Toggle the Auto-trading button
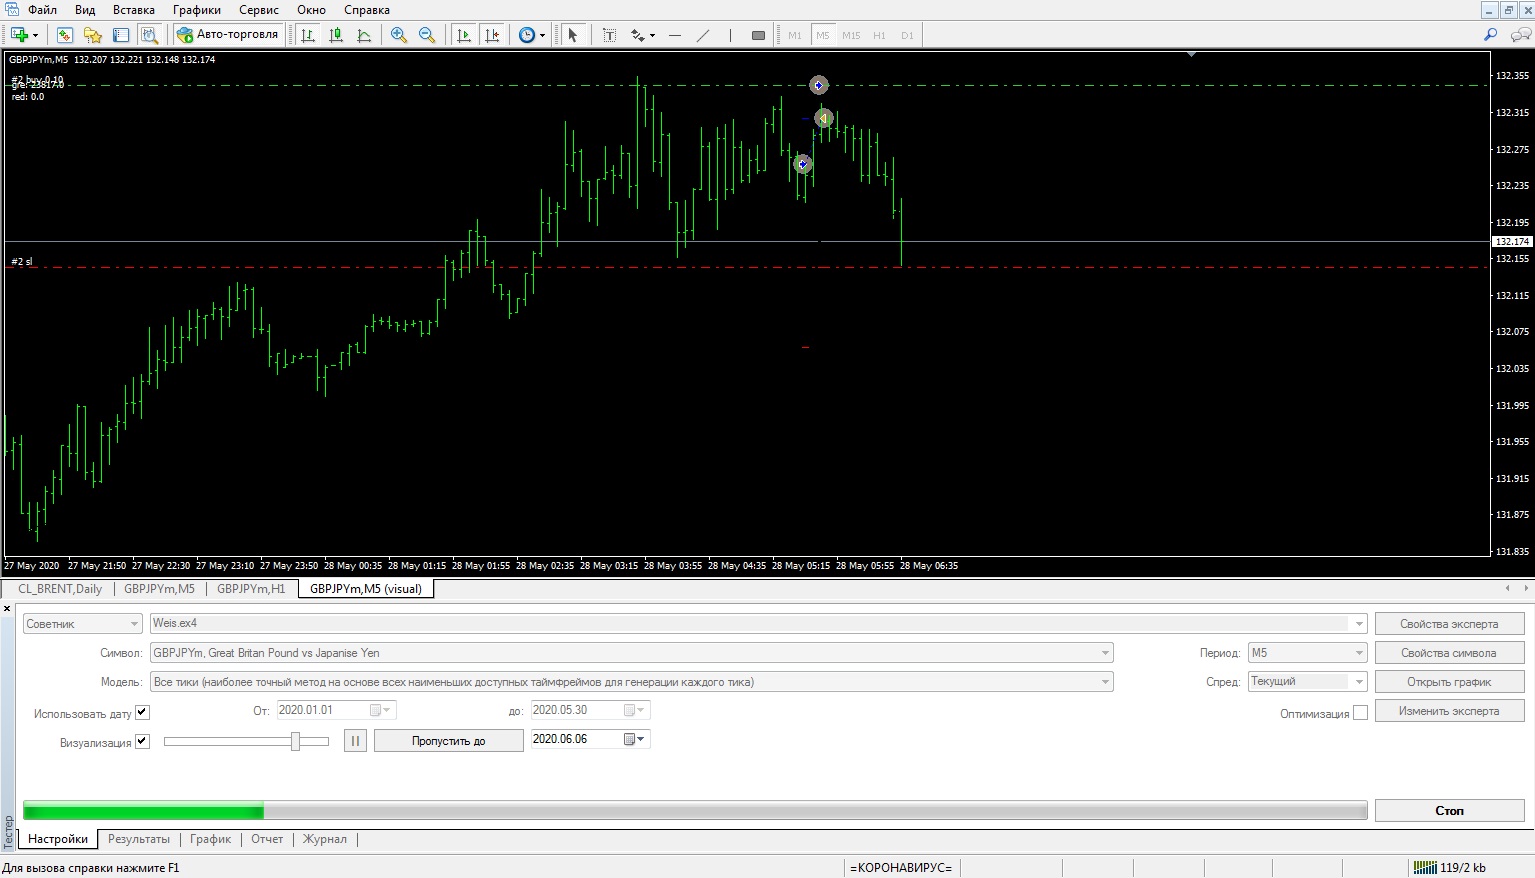Image resolution: width=1535 pixels, height=878 pixels. pyautogui.click(x=228, y=35)
